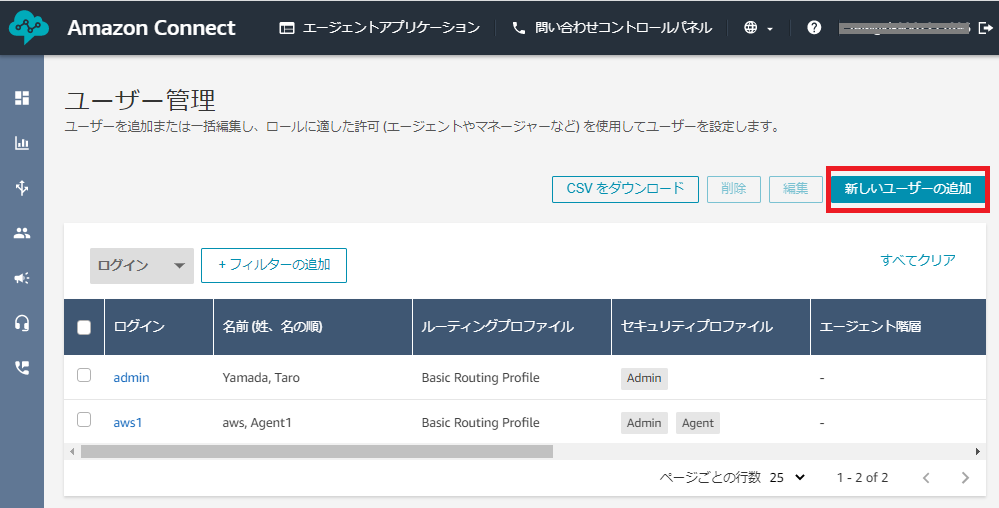The image size is (999, 508).
Task: Open the phone channels sidebar icon
Action: [22, 368]
